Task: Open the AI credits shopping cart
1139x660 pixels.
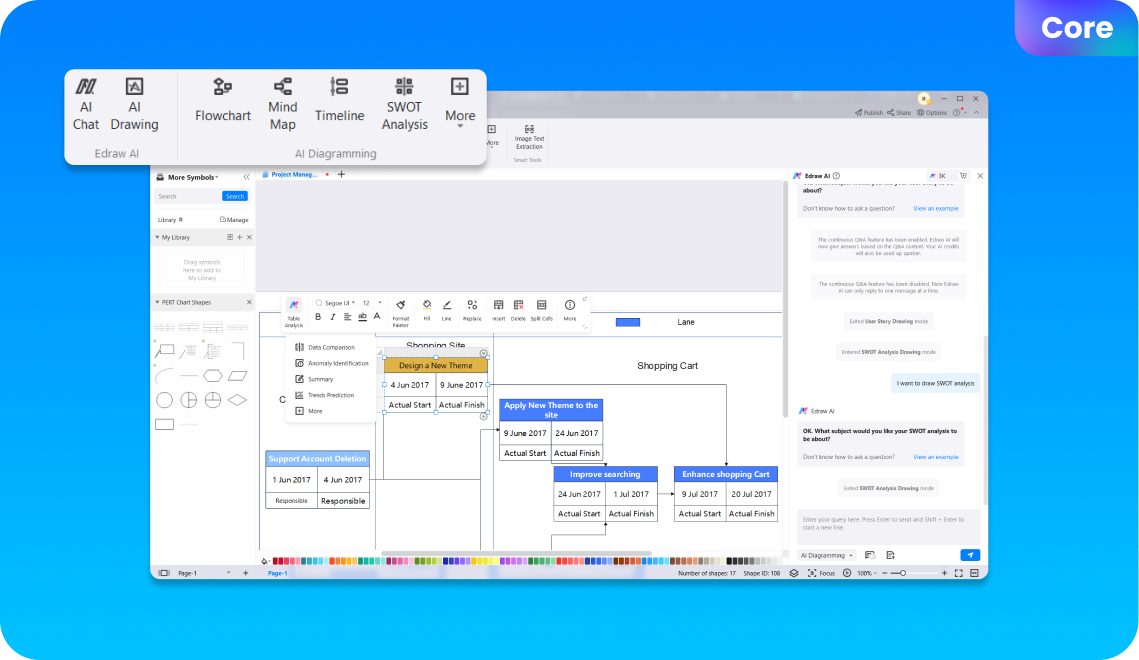Action: click(x=963, y=176)
